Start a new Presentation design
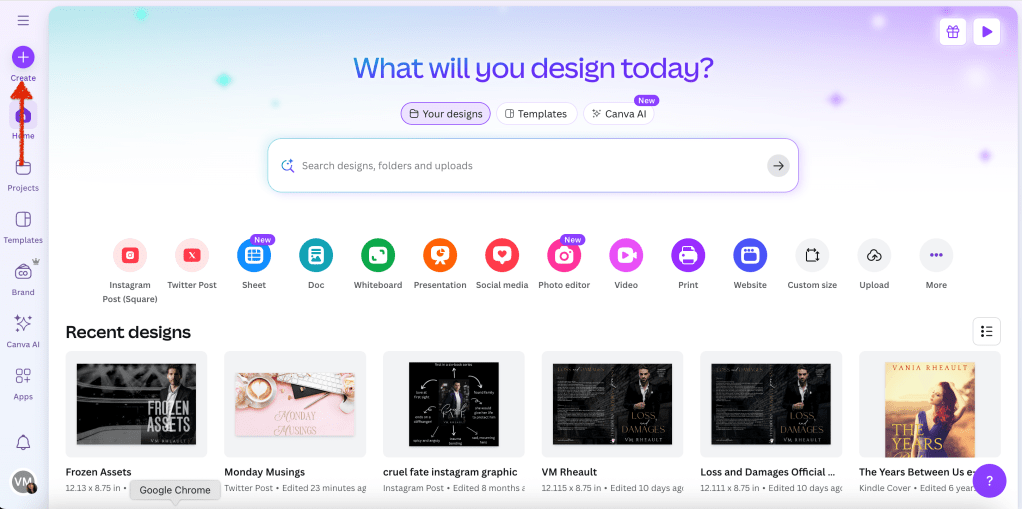 point(440,256)
